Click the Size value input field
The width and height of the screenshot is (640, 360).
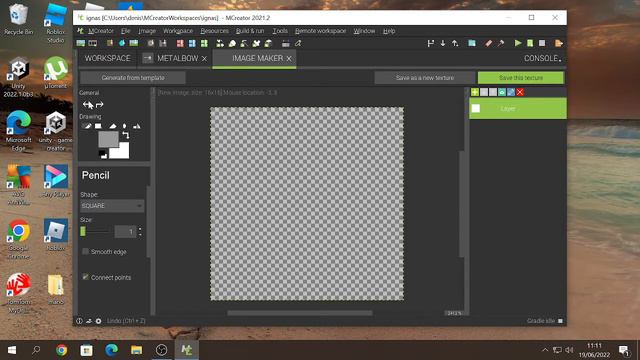125,231
